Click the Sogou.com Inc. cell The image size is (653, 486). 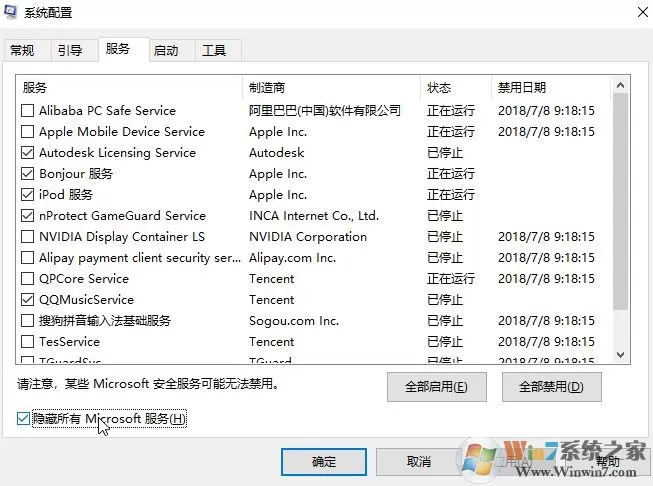(294, 321)
